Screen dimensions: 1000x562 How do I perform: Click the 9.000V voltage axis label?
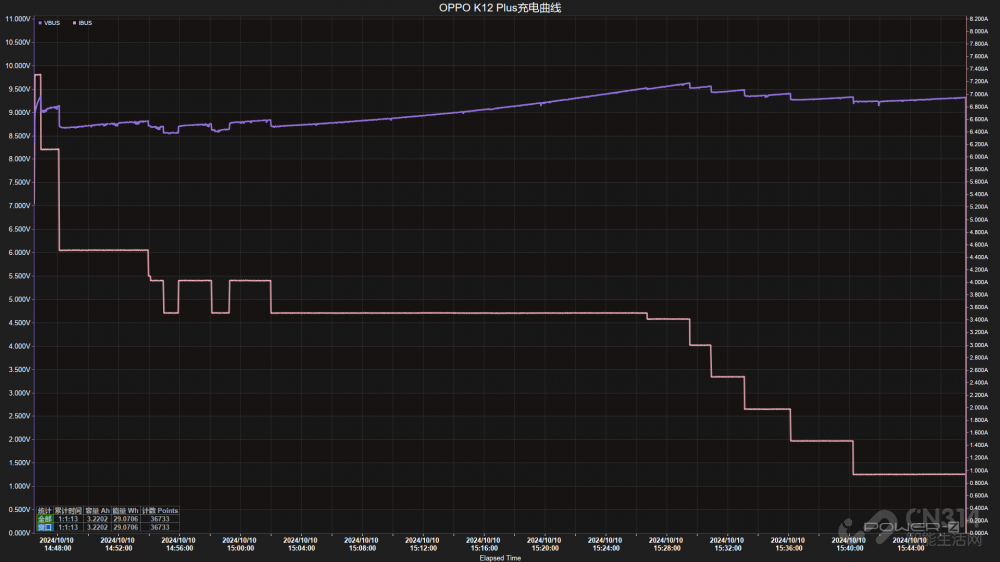19,112
